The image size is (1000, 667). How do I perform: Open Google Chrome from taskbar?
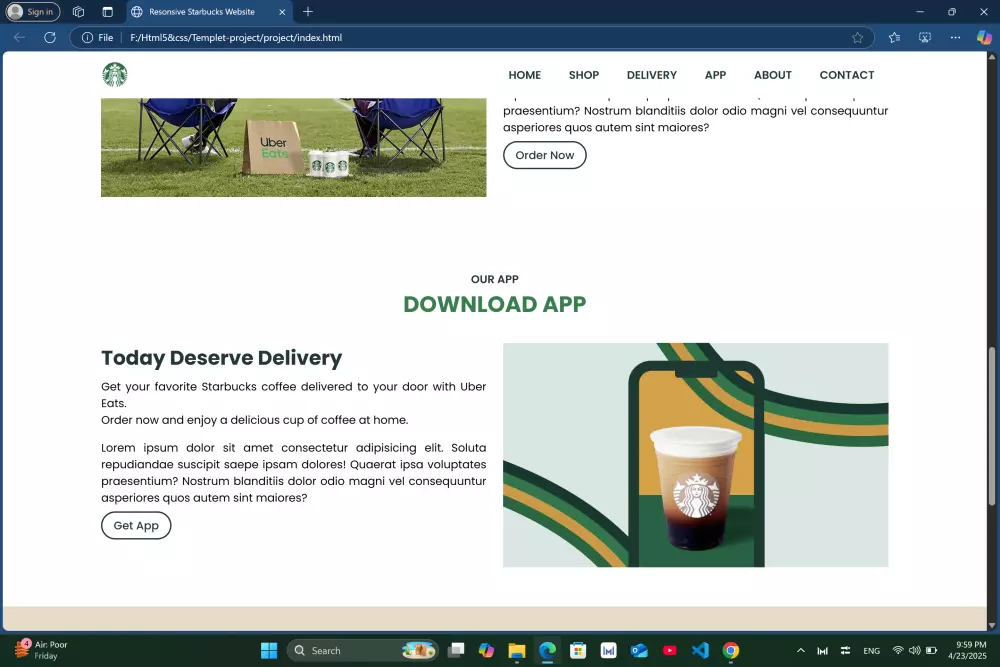point(731,650)
